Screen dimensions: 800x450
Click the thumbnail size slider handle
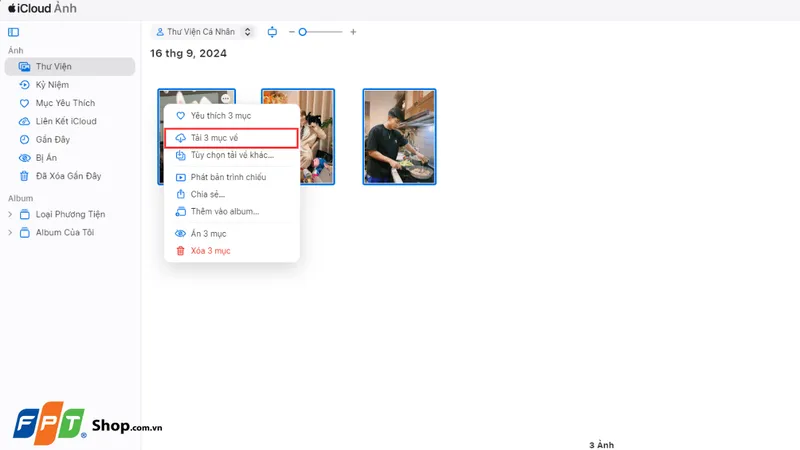click(303, 32)
